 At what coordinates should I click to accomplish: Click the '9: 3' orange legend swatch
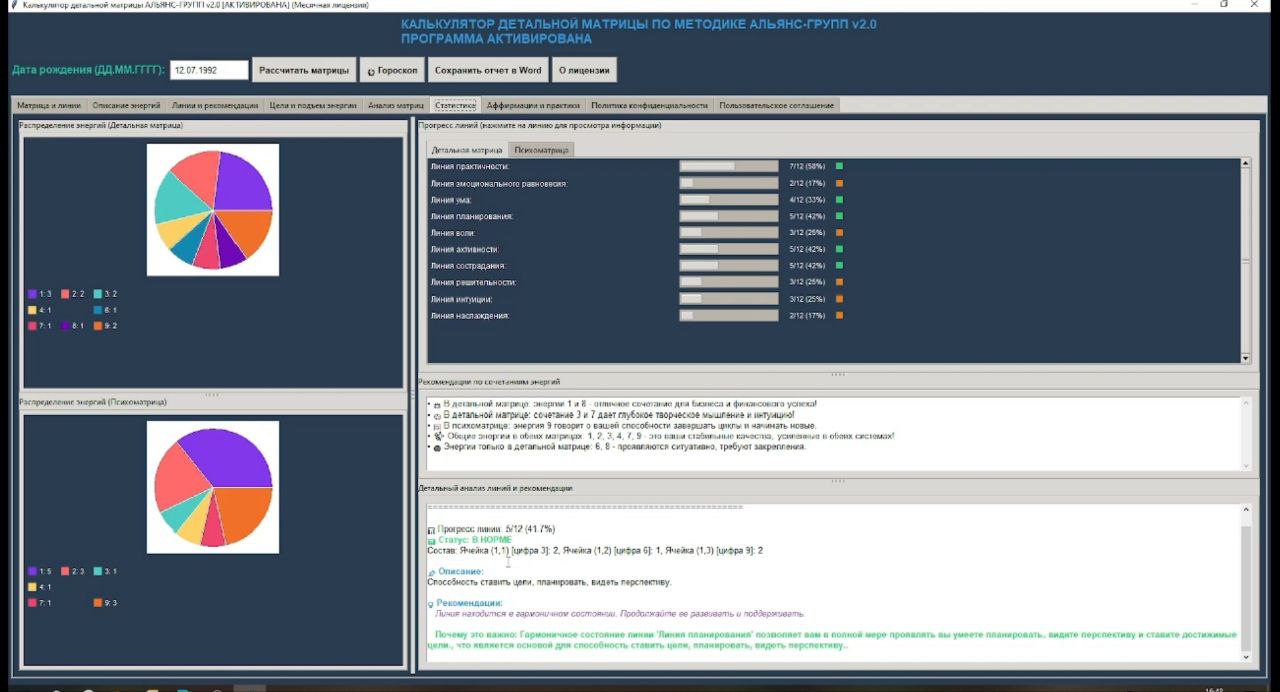click(99, 603)
